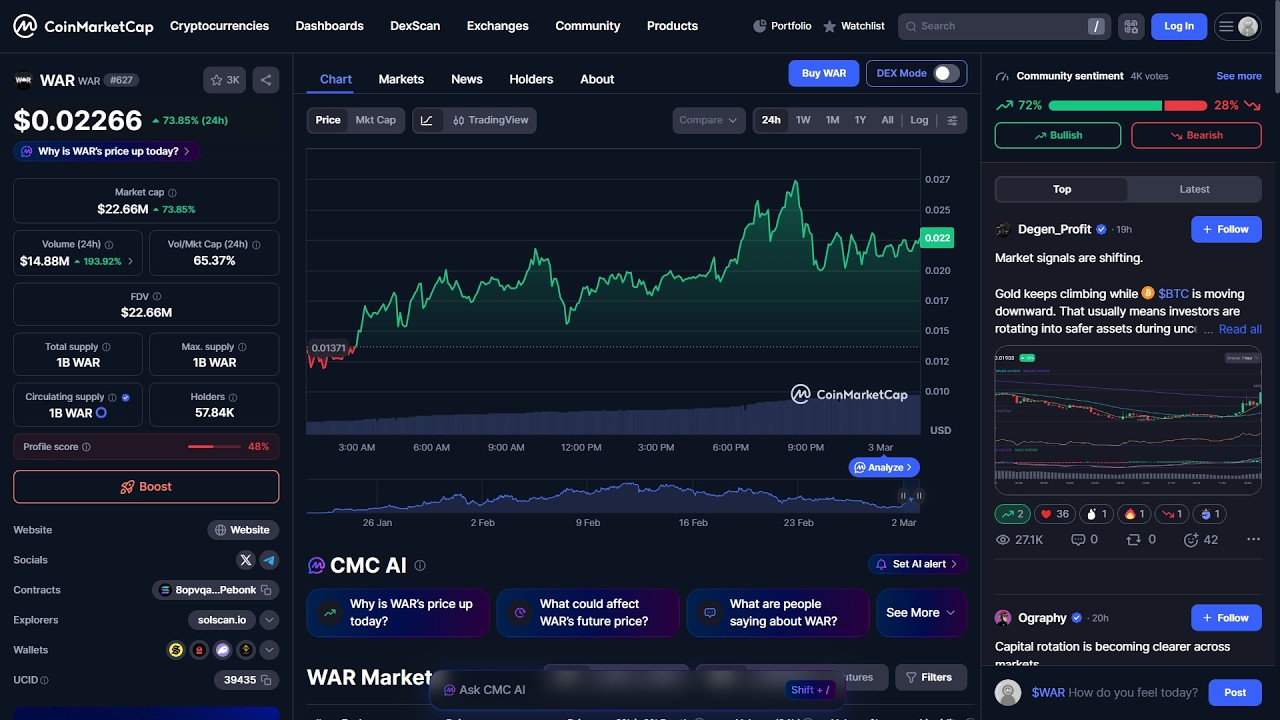
Task: Open the TradingView chart mode
Action: (x=490, y=120)
